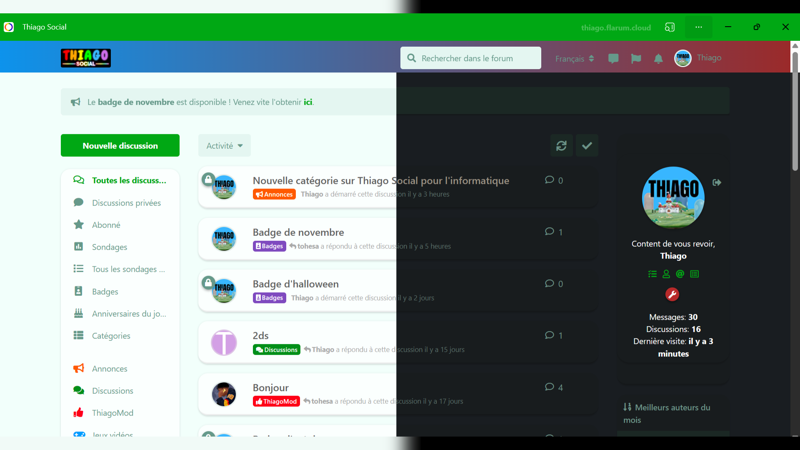Click the red wrench admin icon
Screen dimensions: 800x450
click(672, 294)
